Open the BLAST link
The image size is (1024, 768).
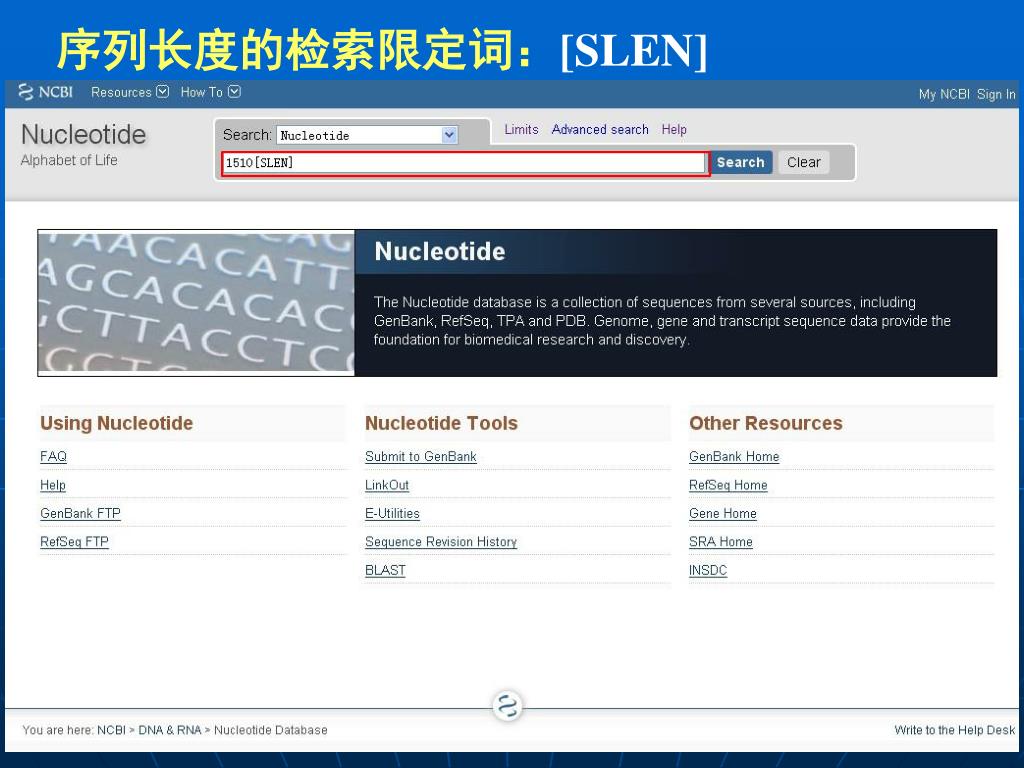click(x=385, y=570)
